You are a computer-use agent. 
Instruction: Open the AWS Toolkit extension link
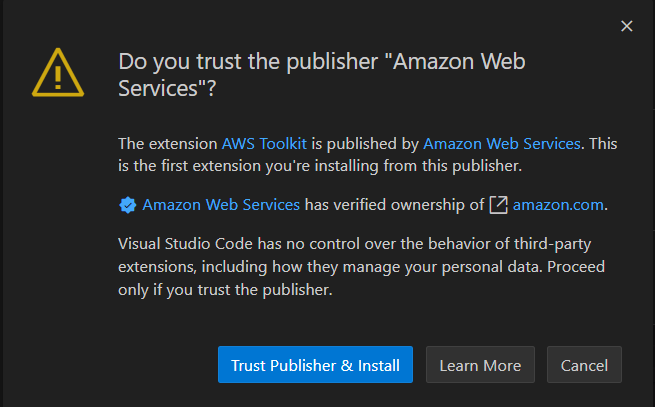coord(264,143)
